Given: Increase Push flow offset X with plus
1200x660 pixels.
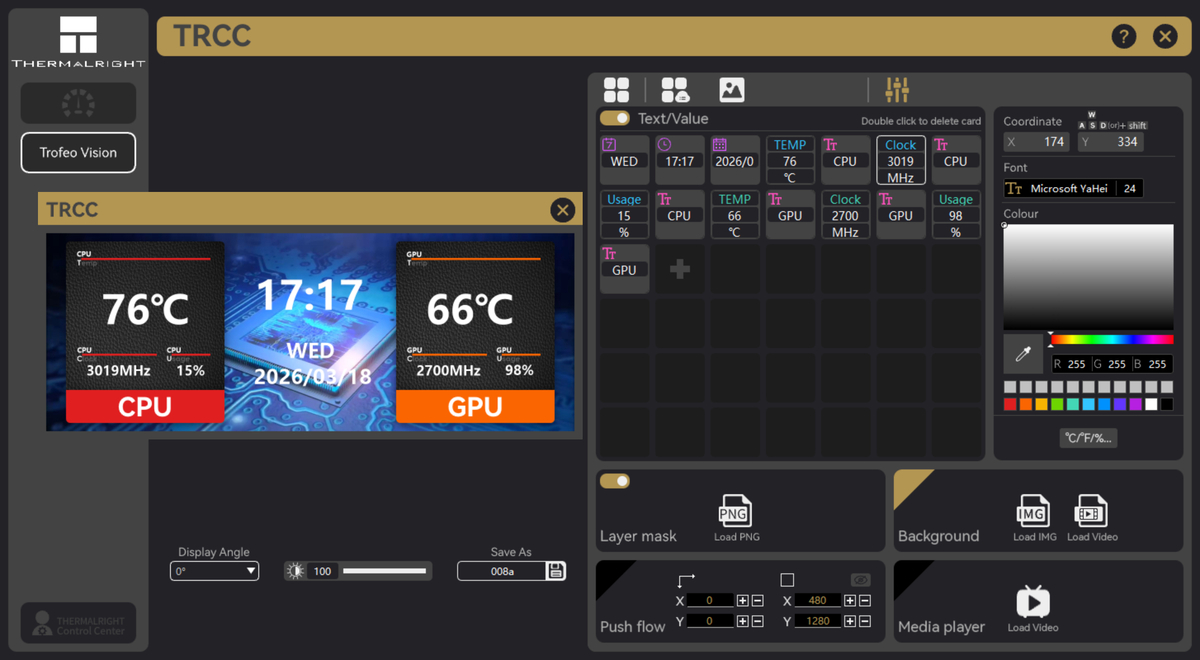Looking at the screenshot, I should (742, 601).
